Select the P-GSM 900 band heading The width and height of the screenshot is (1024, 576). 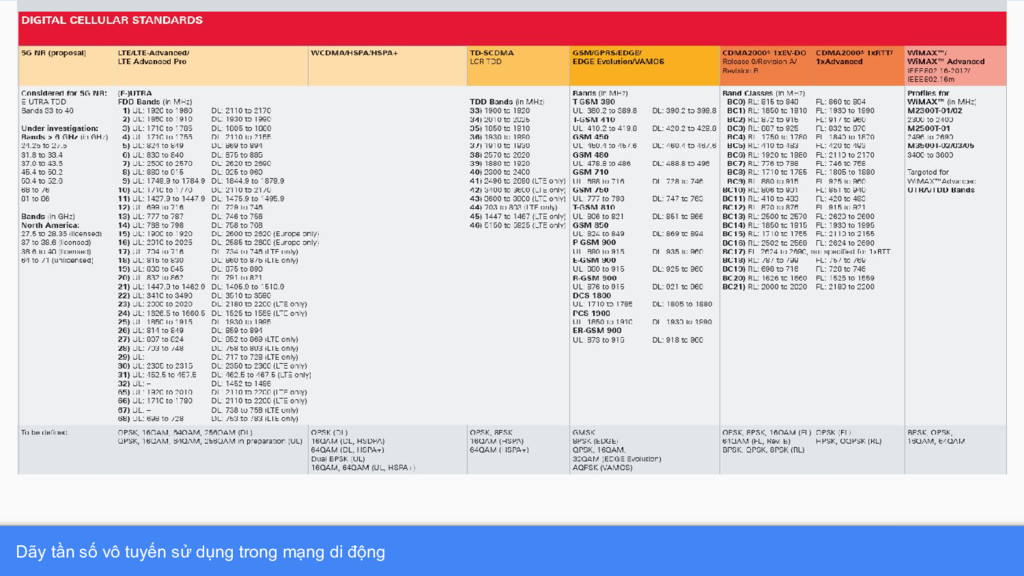point(594,243)
